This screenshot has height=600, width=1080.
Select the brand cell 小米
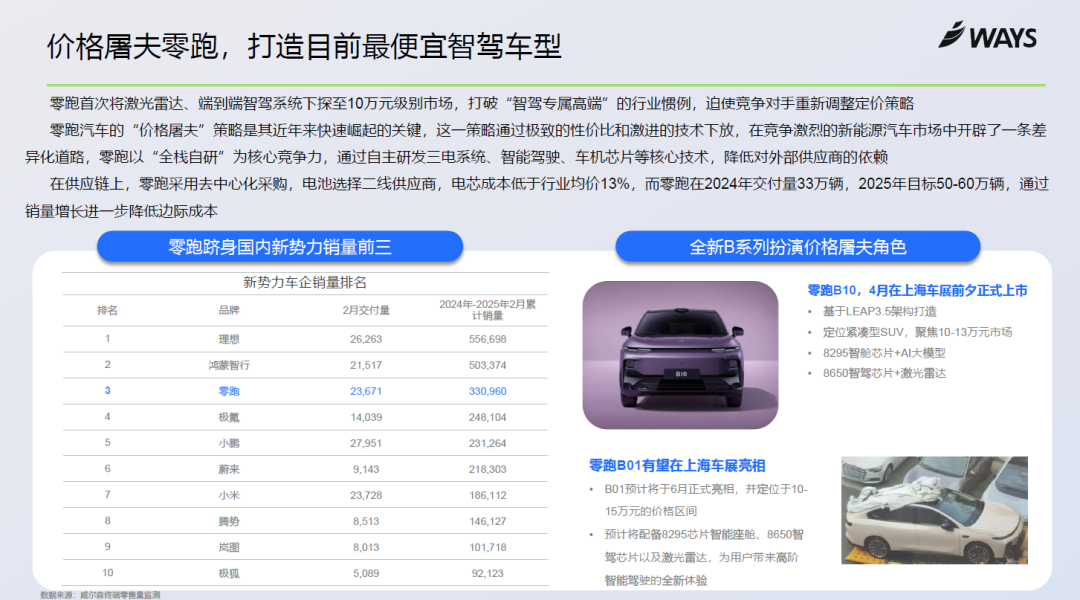pyautogui.click(x=229, y=495)
